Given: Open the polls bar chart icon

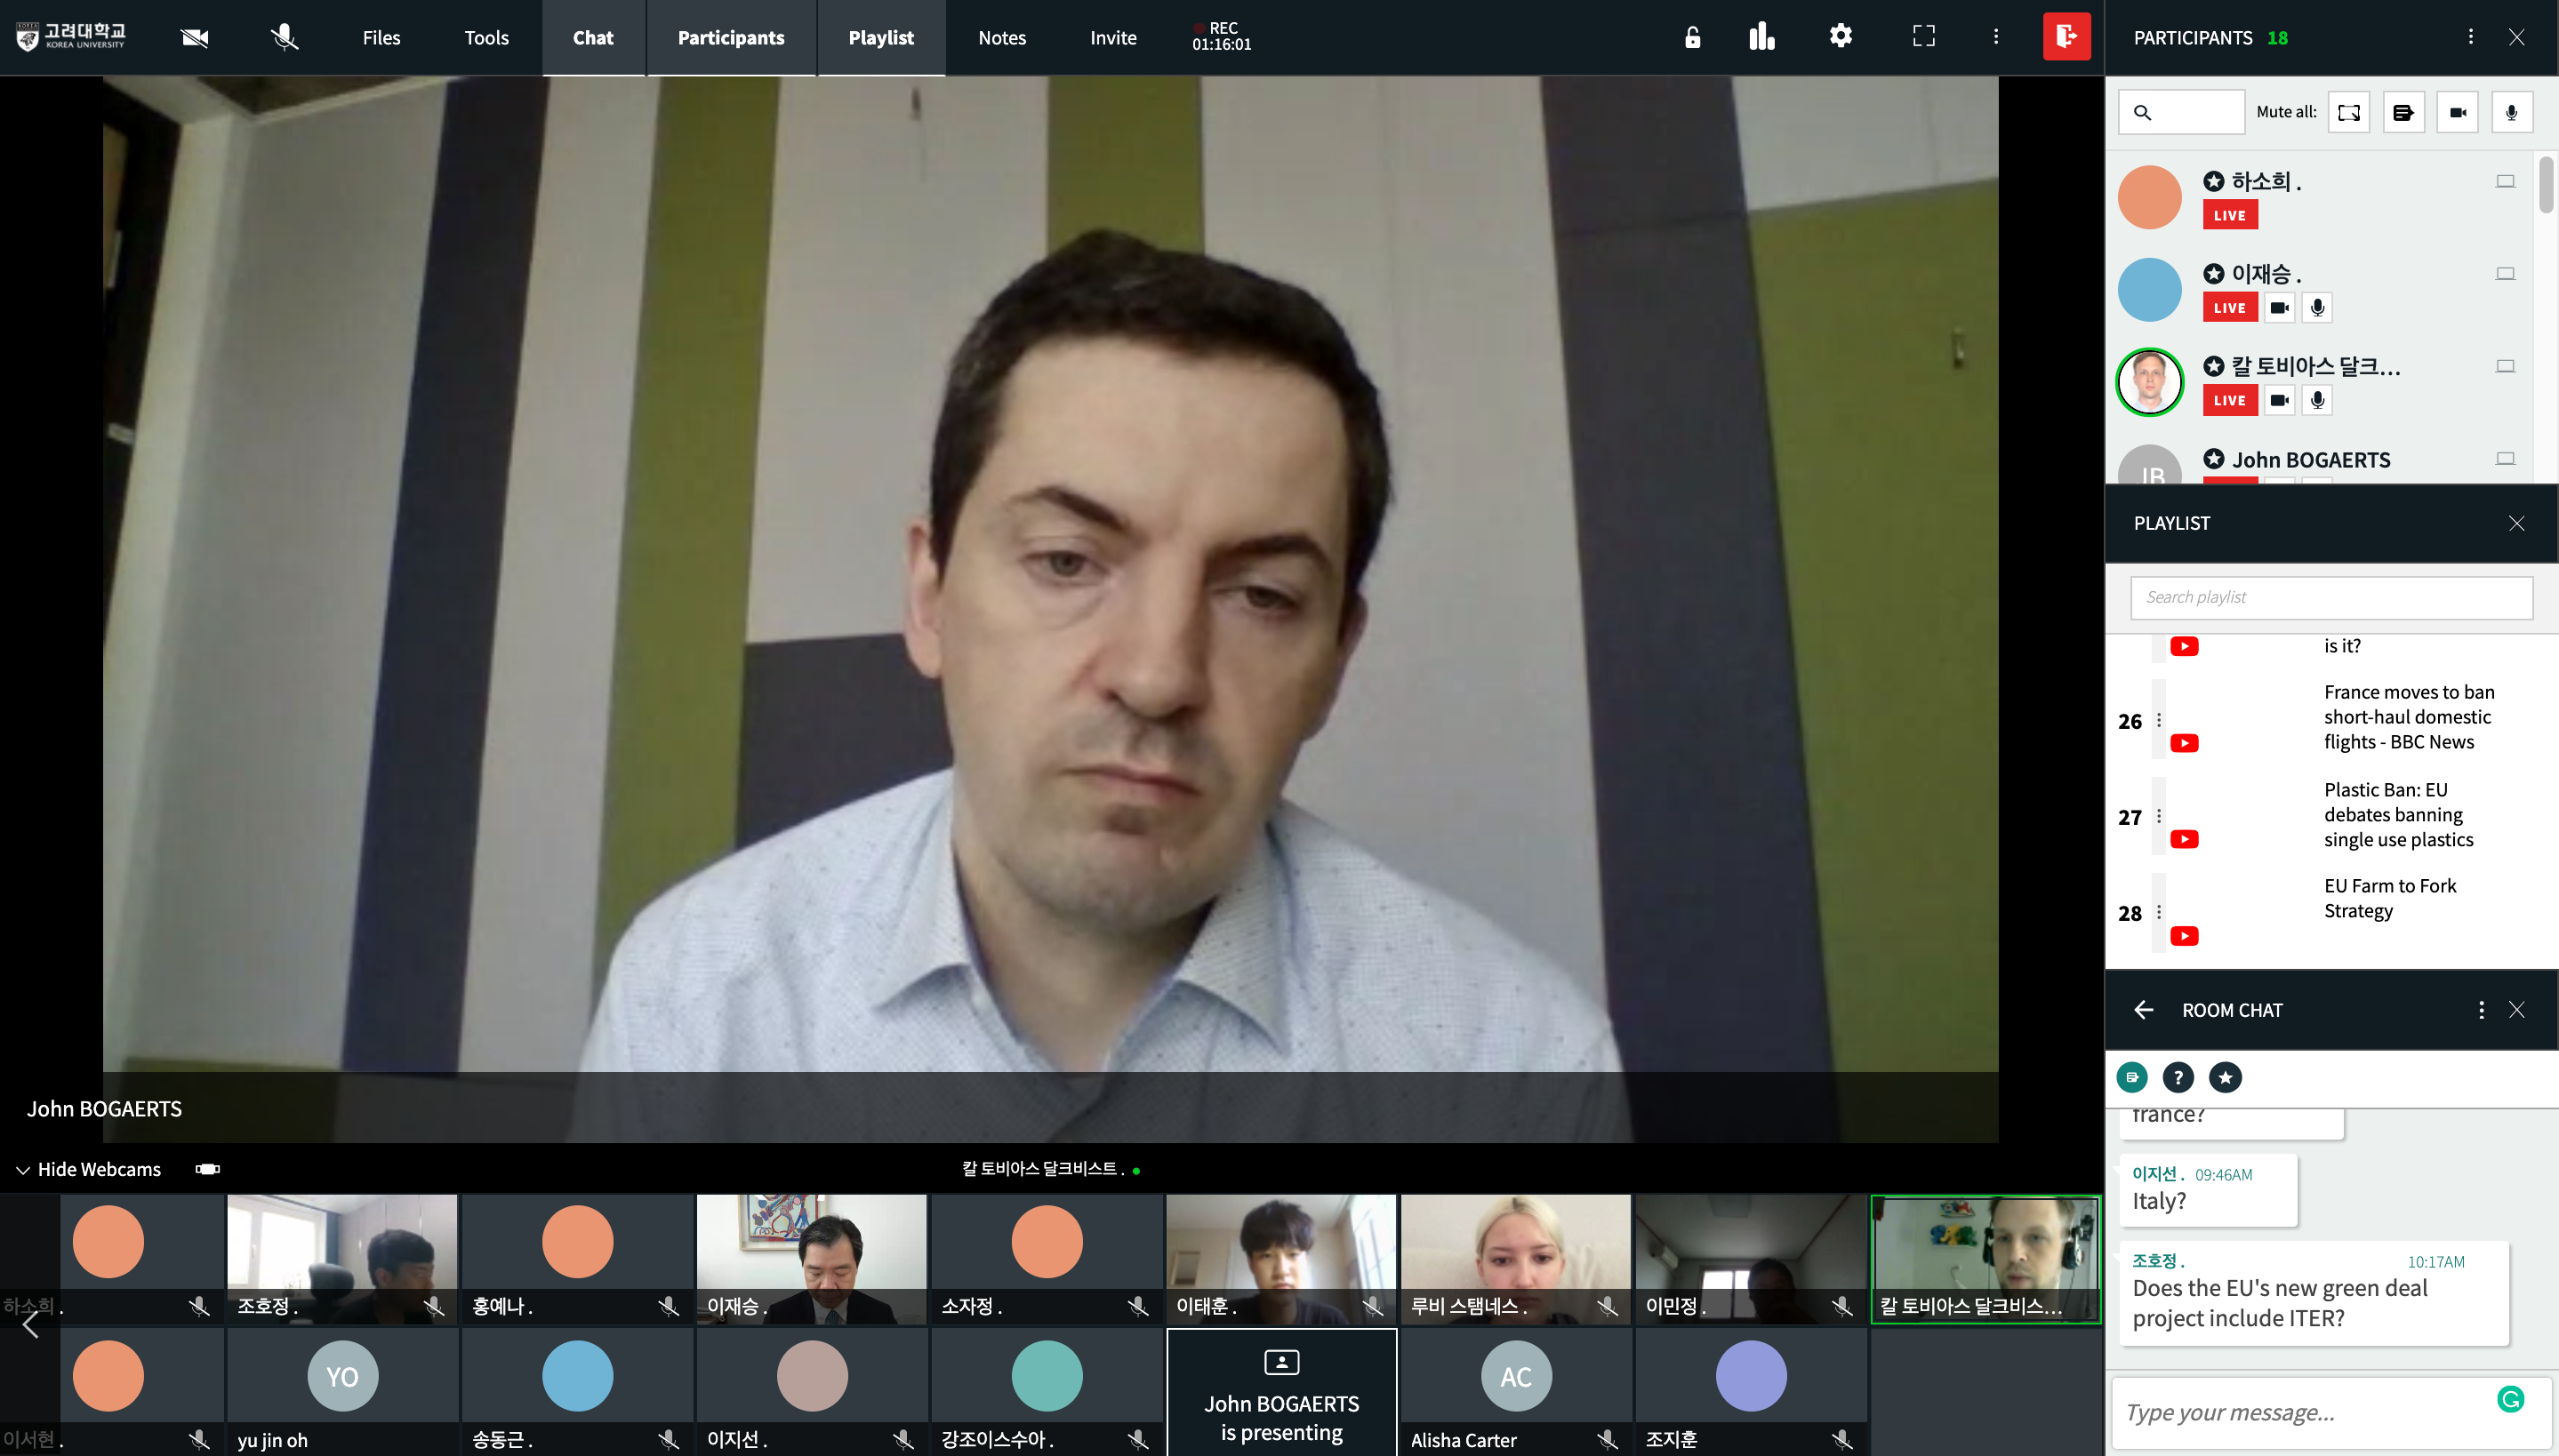Looking at the screenshot, I should [1762, 37].
